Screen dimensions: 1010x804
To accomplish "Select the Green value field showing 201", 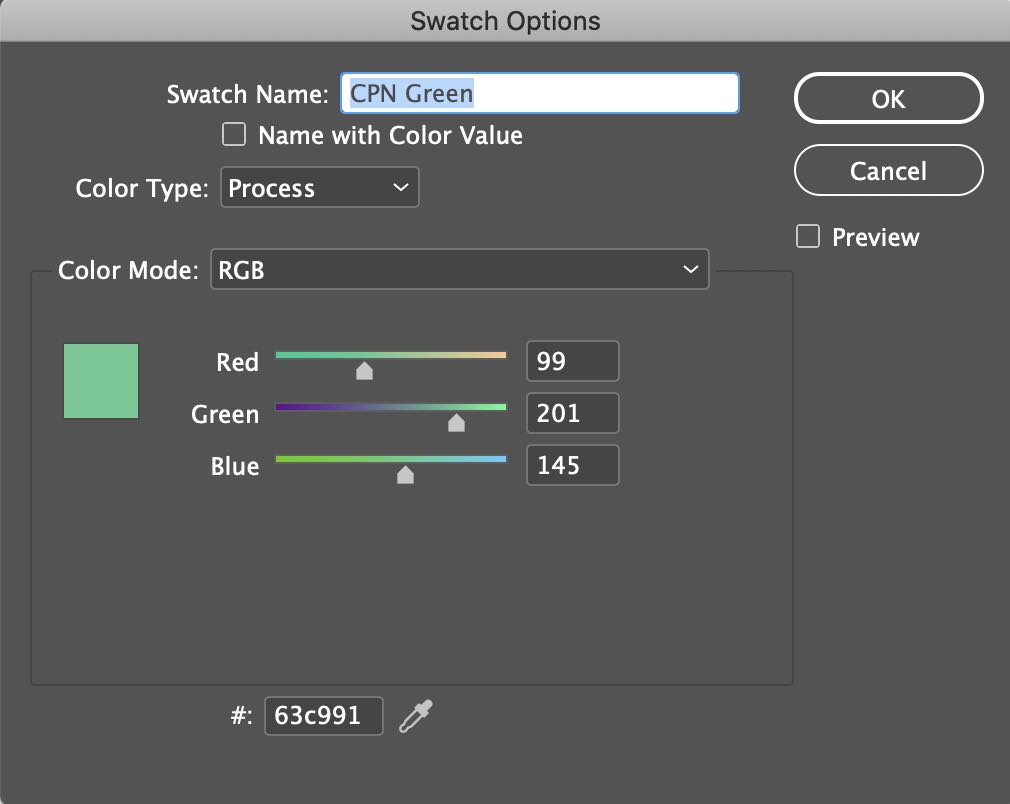I will [573, 413].
